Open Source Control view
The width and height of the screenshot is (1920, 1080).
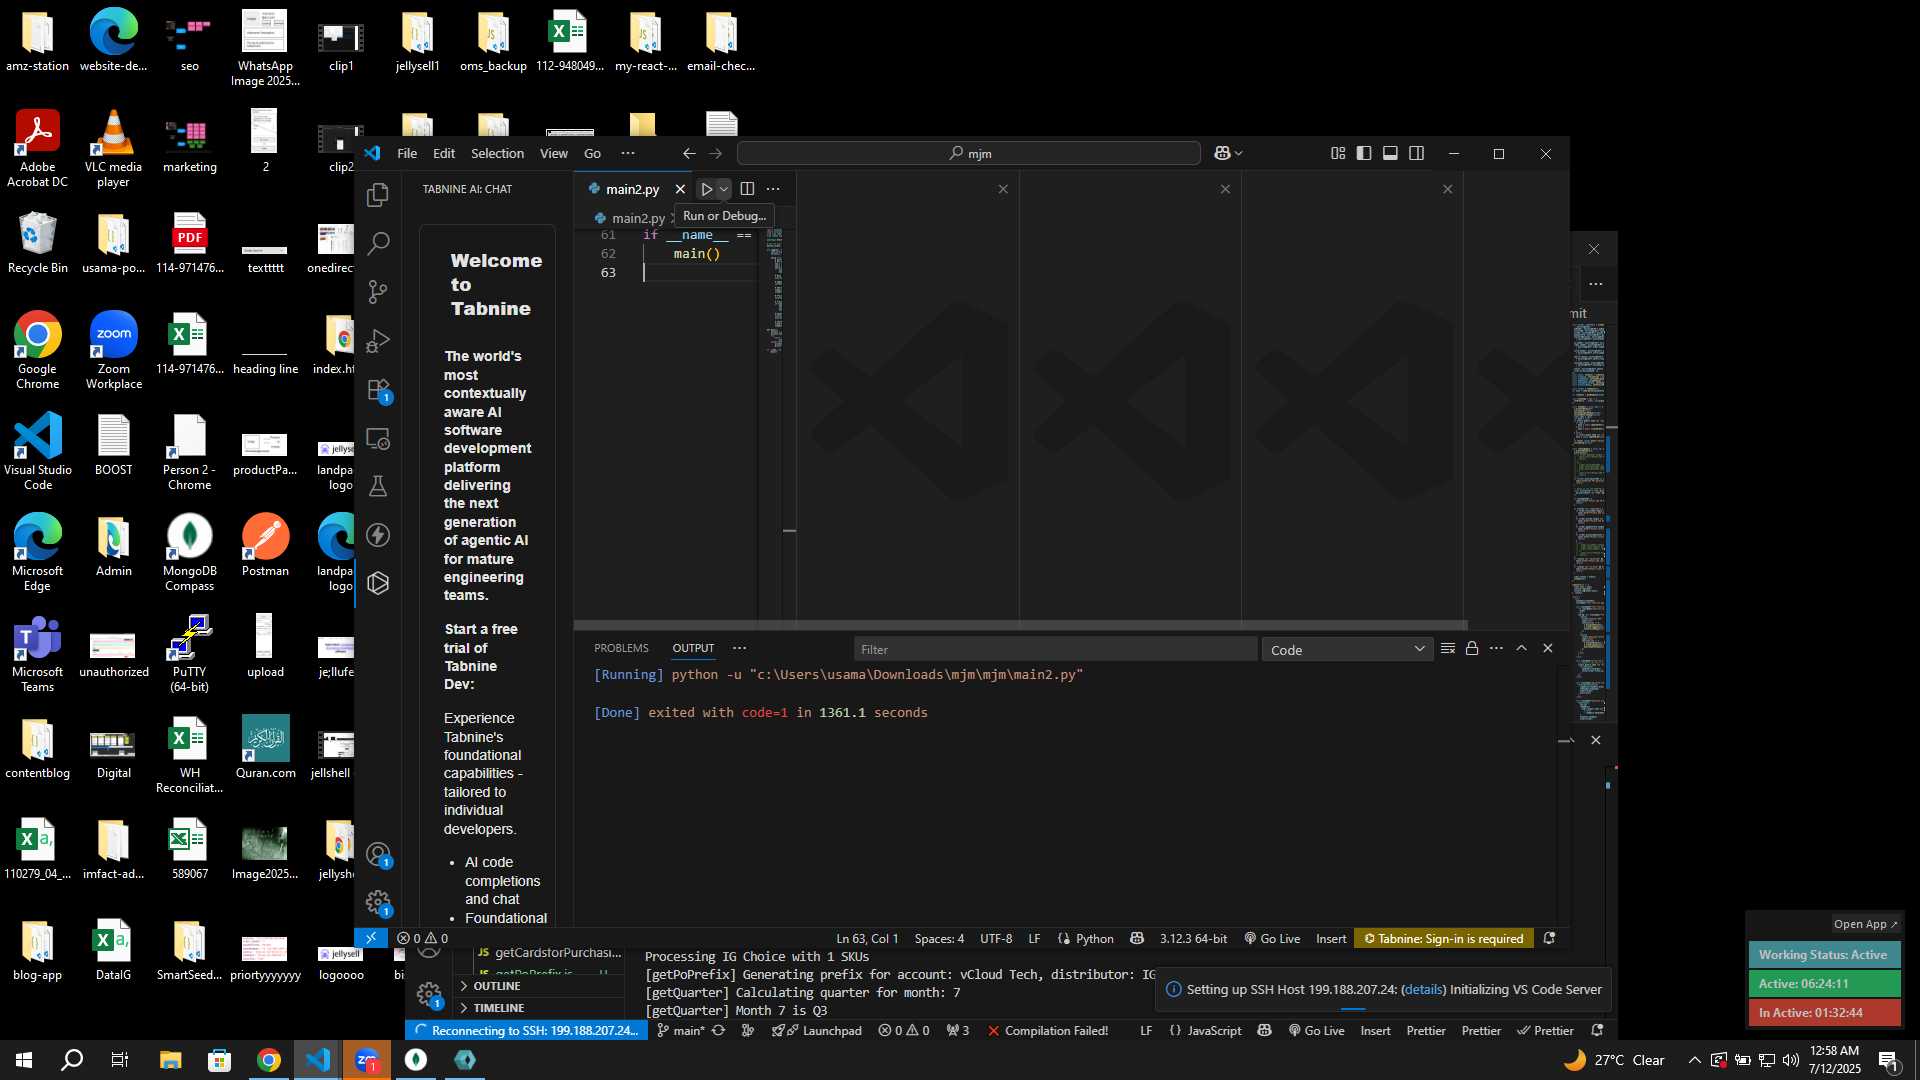click(x=378, y=292)
